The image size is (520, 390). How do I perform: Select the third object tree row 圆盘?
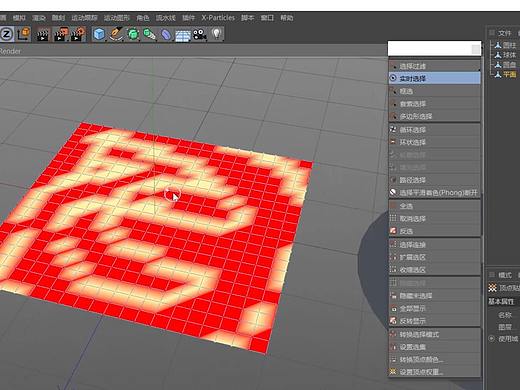click(509, 65)
